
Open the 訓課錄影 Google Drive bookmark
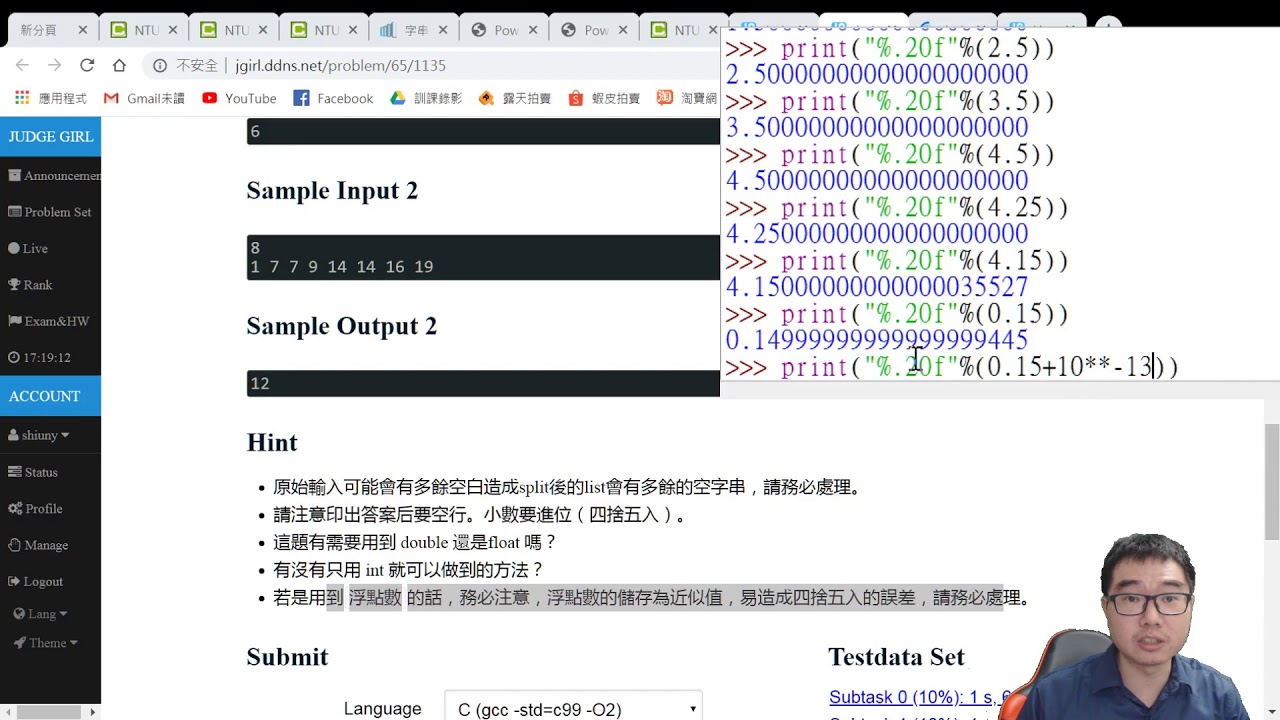[x=426, y=98]
